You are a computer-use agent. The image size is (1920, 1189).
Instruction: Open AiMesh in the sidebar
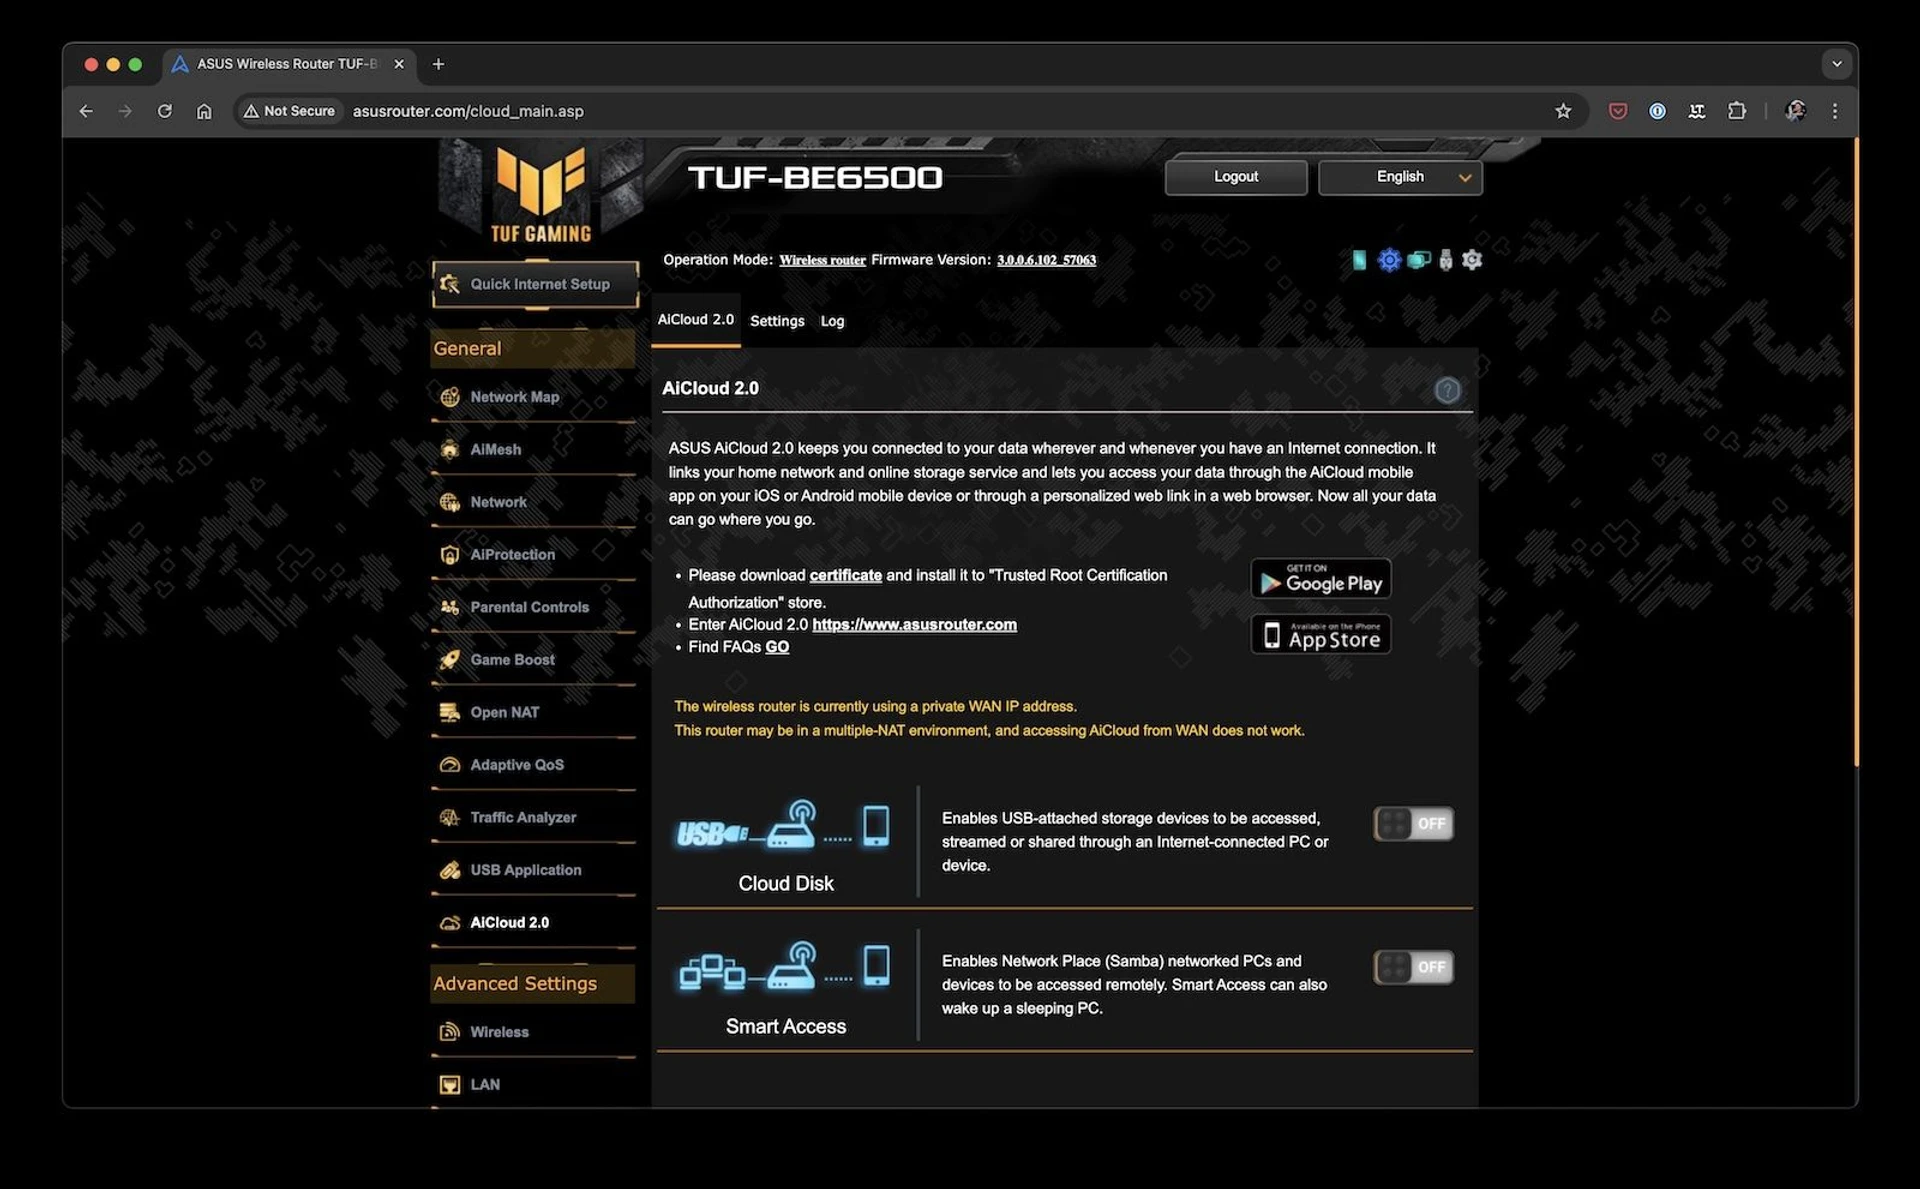[533, 450]
